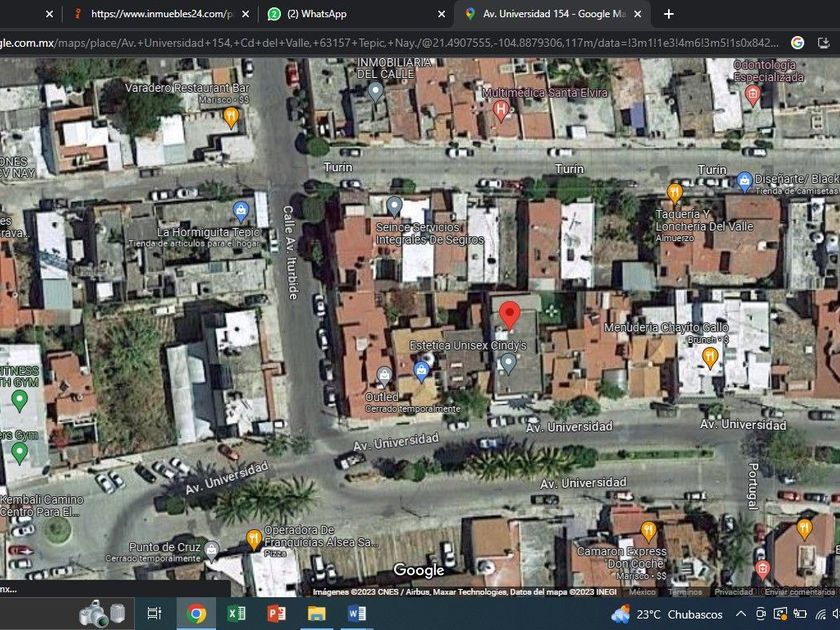The height and width of the screenshot is (630, 840).
Task: Open the Seince Servicios Integrales pin
Action: [x=394, y=207]
